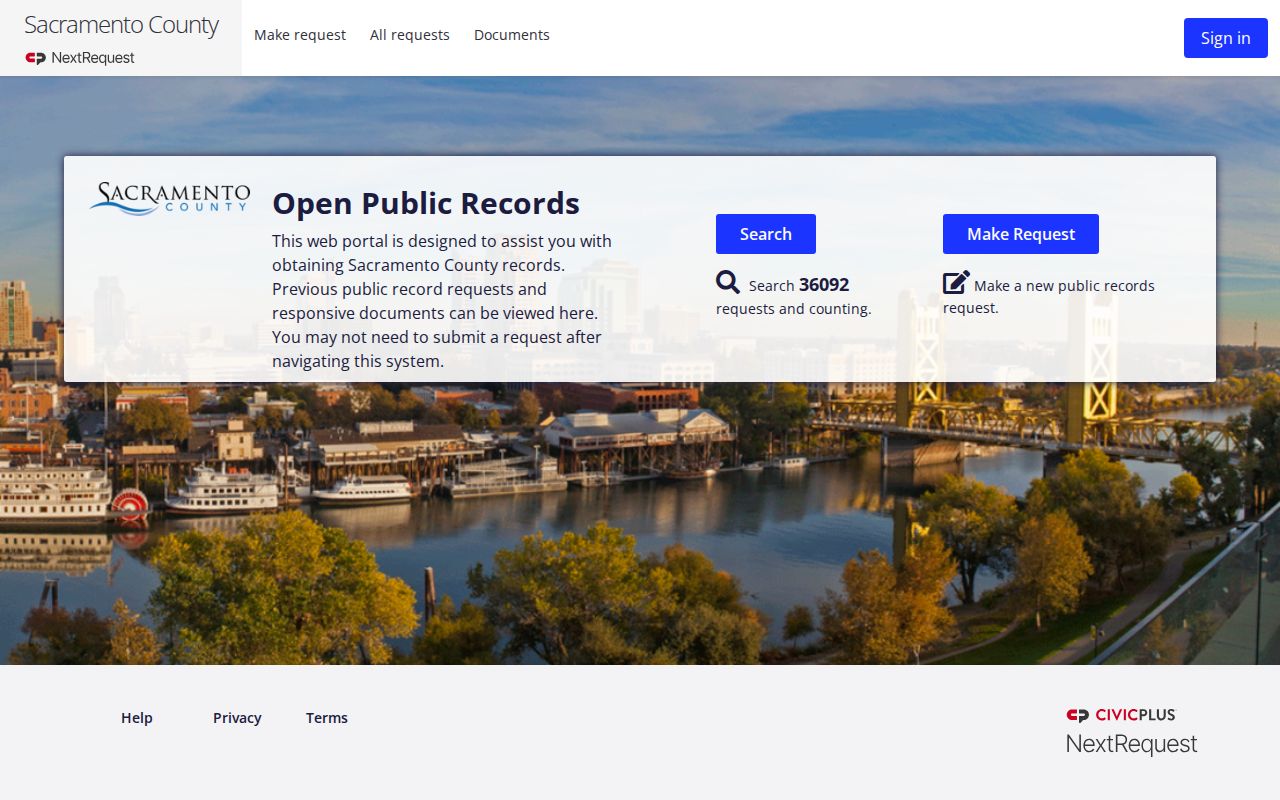Open the Help footer link
This screenshot has width=1280, height=800.
137,718
